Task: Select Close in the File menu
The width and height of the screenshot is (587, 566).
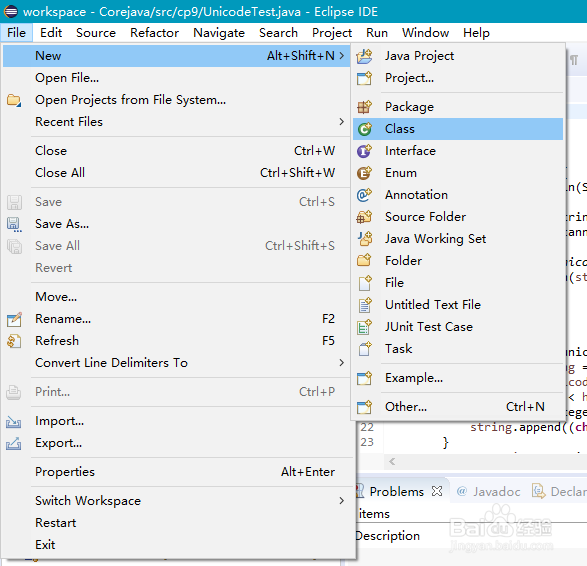Action: pos(177,151)
